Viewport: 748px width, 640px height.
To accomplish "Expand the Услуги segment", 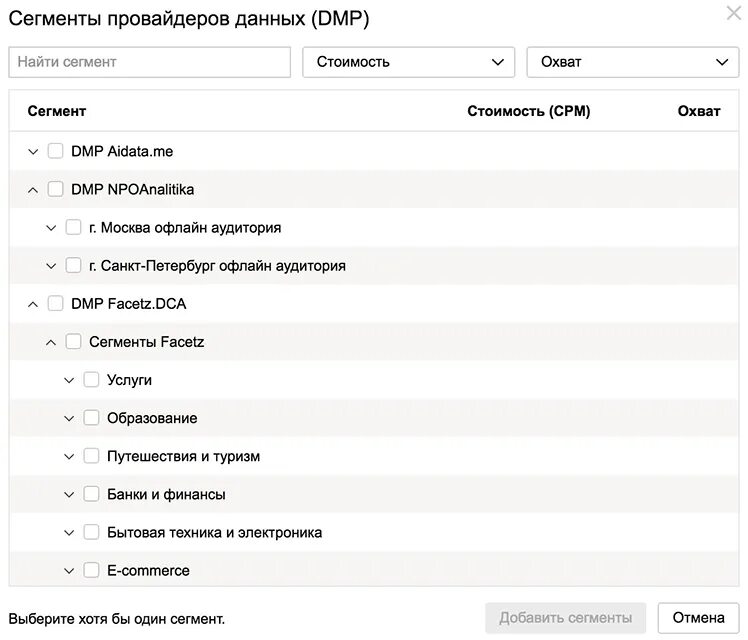I will click(x=69, y=380).
